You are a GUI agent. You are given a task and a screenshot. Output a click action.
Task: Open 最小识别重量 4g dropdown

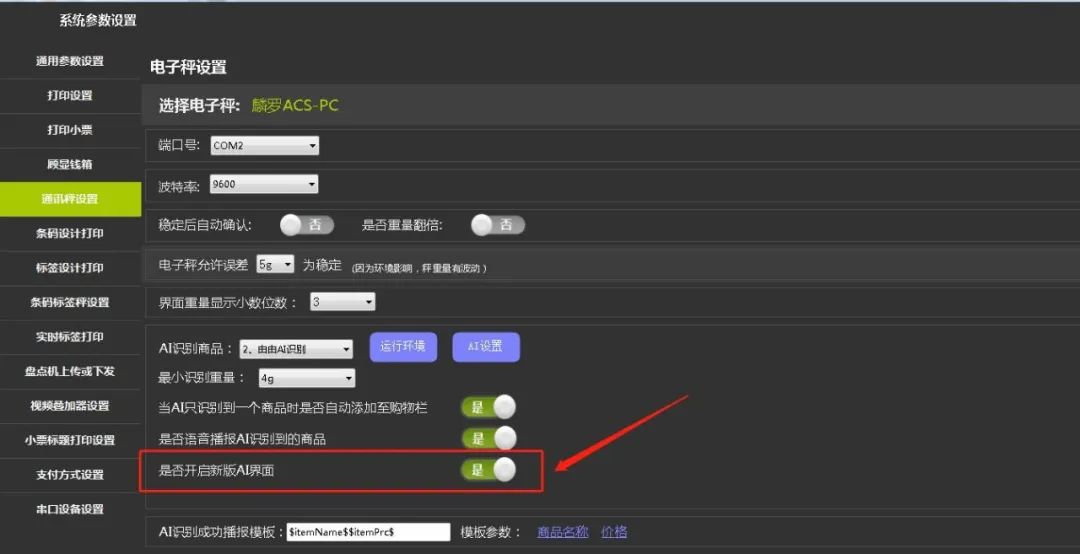pos(306,378)
